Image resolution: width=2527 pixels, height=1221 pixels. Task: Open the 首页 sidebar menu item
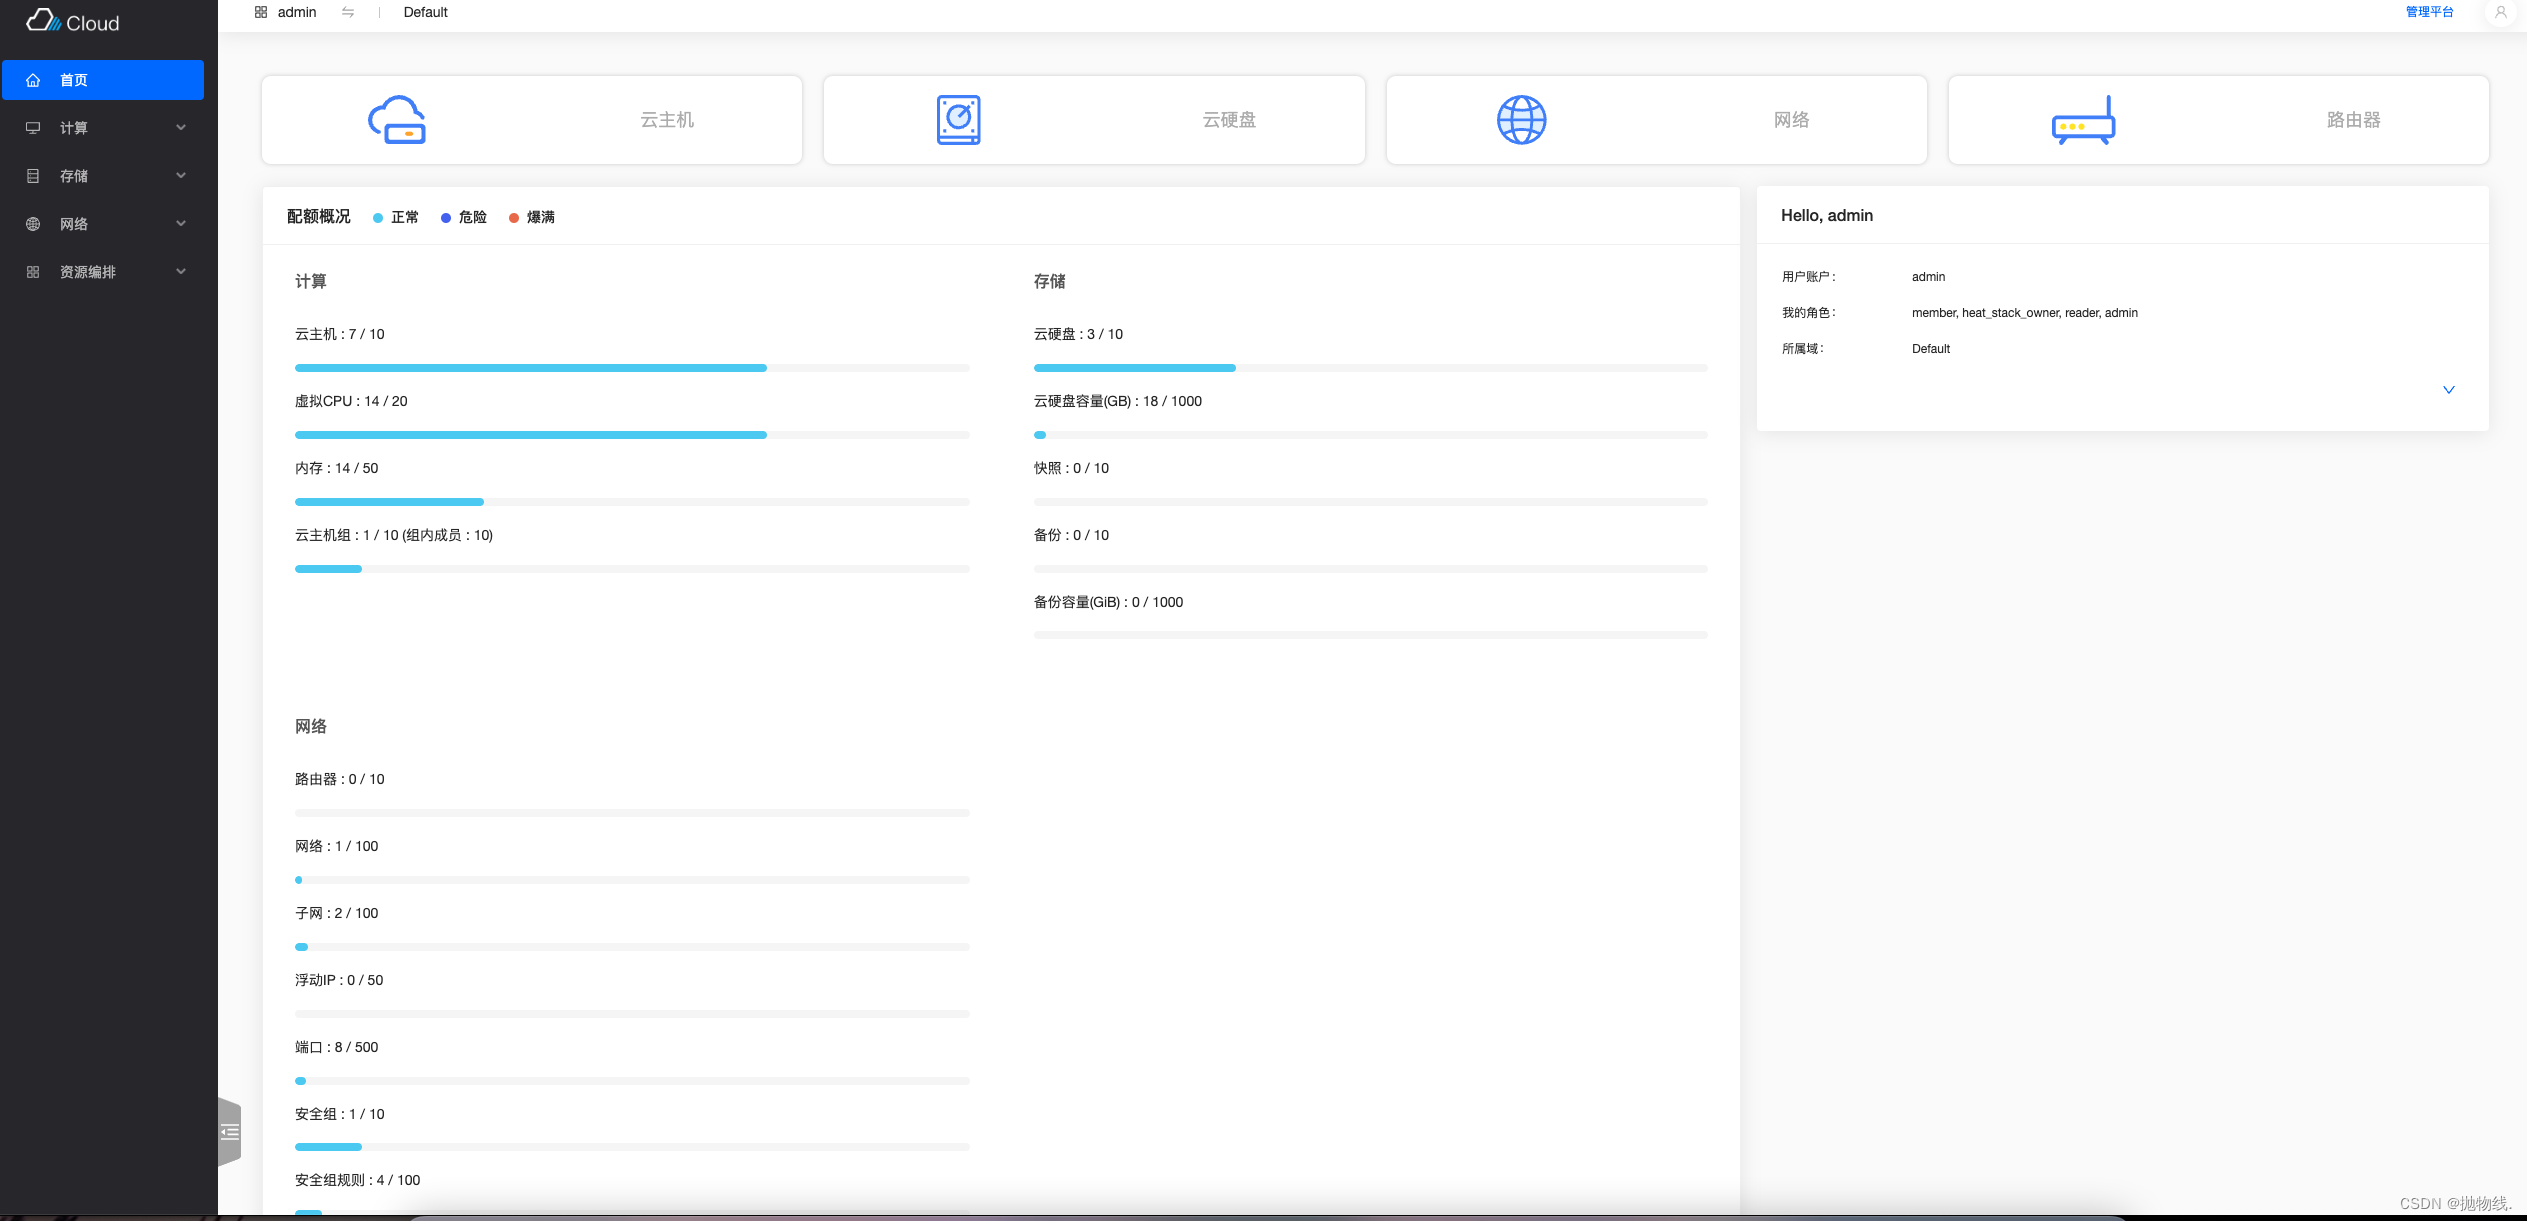click(x=103, y=80)
